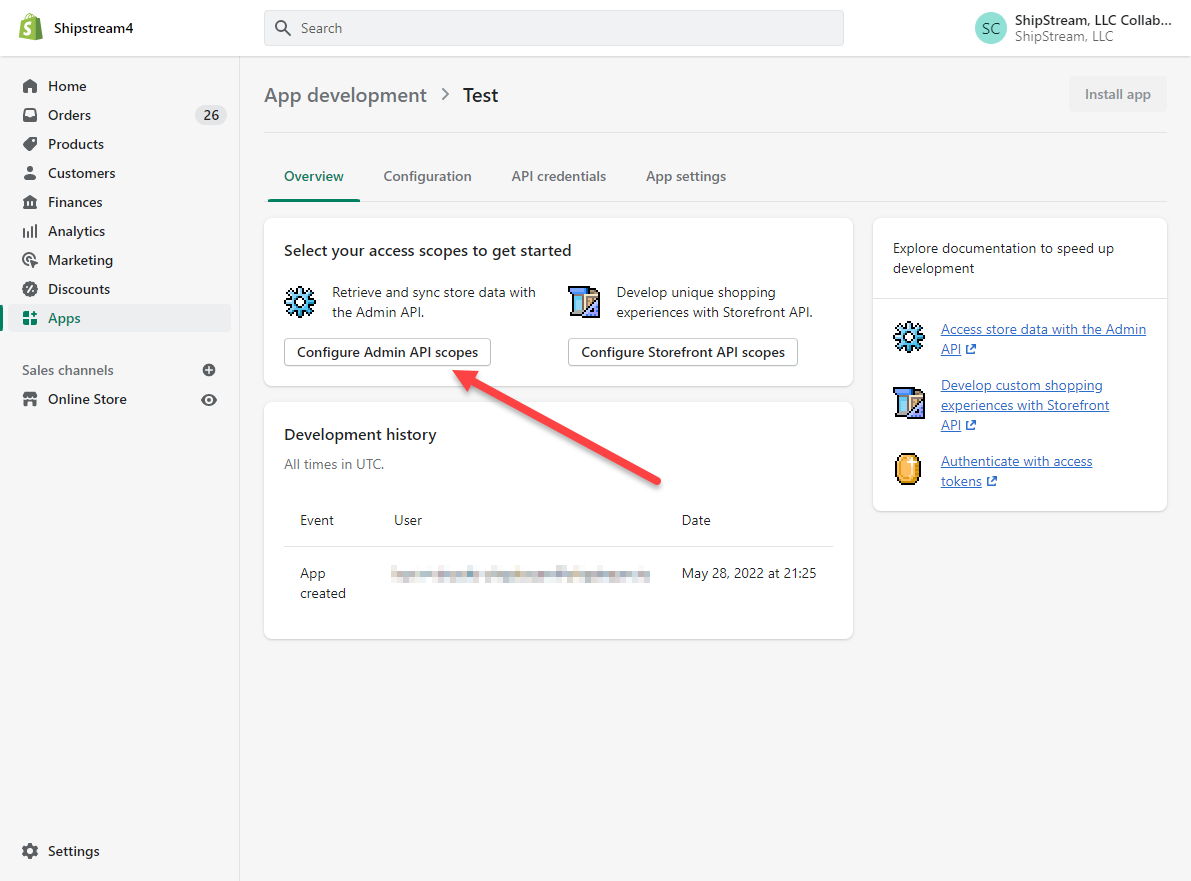1191x881 pixels.
Task: Open Home from the sidebar
Action: (67, 86)
